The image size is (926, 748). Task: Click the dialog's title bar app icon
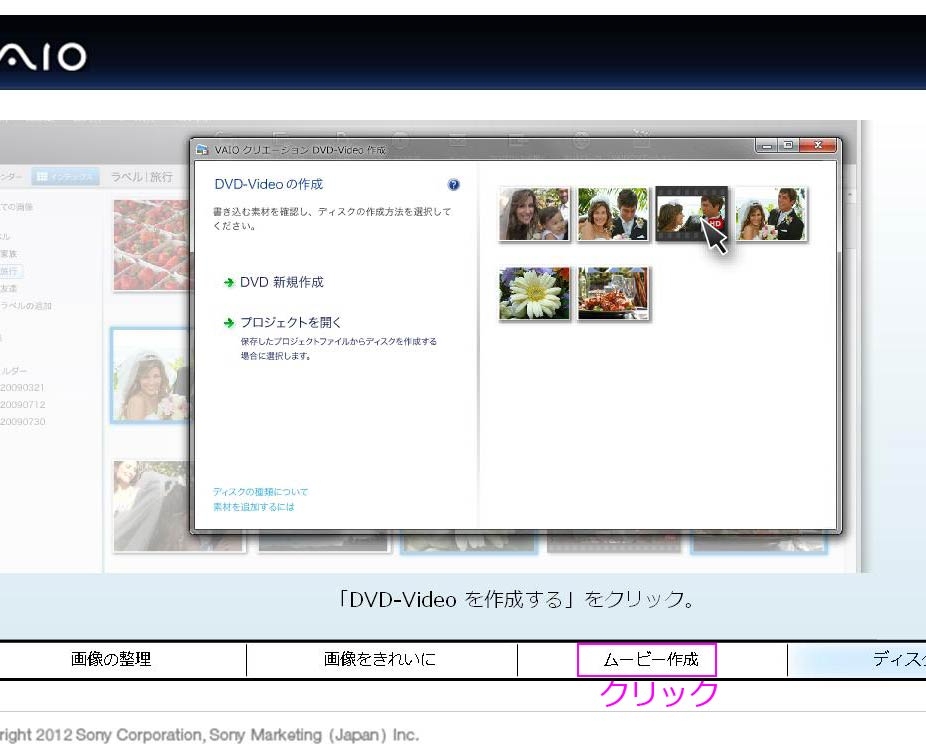[x=203, y=150]
